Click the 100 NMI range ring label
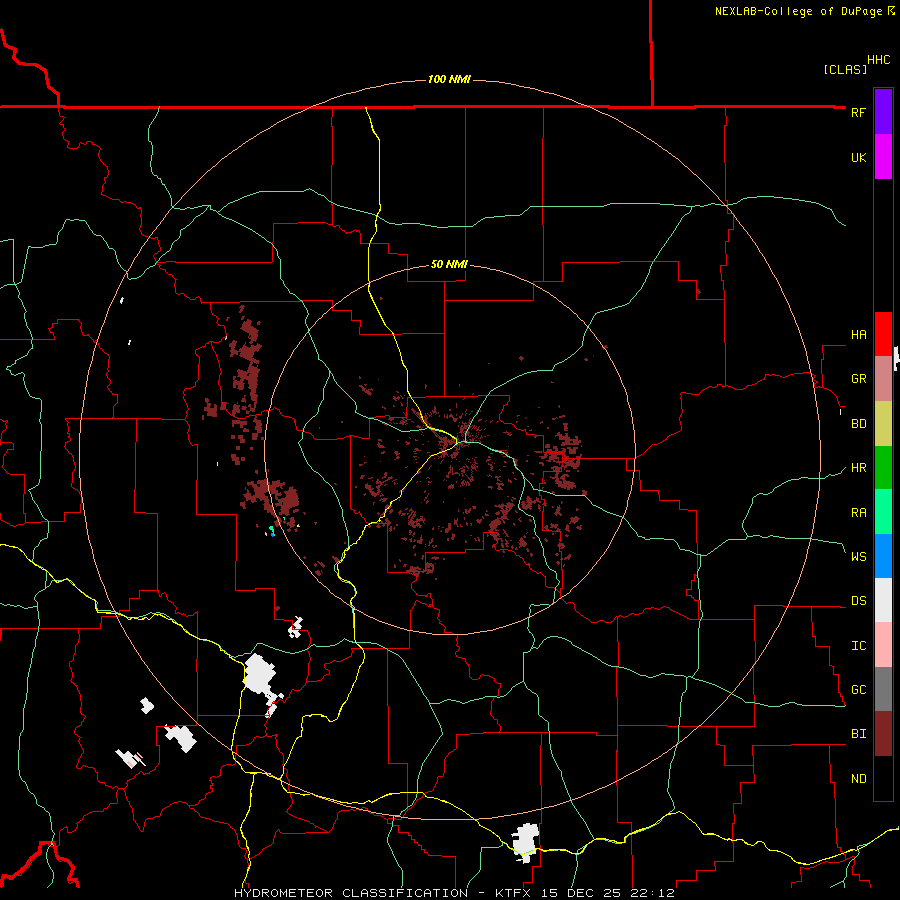 click(449, 79)
